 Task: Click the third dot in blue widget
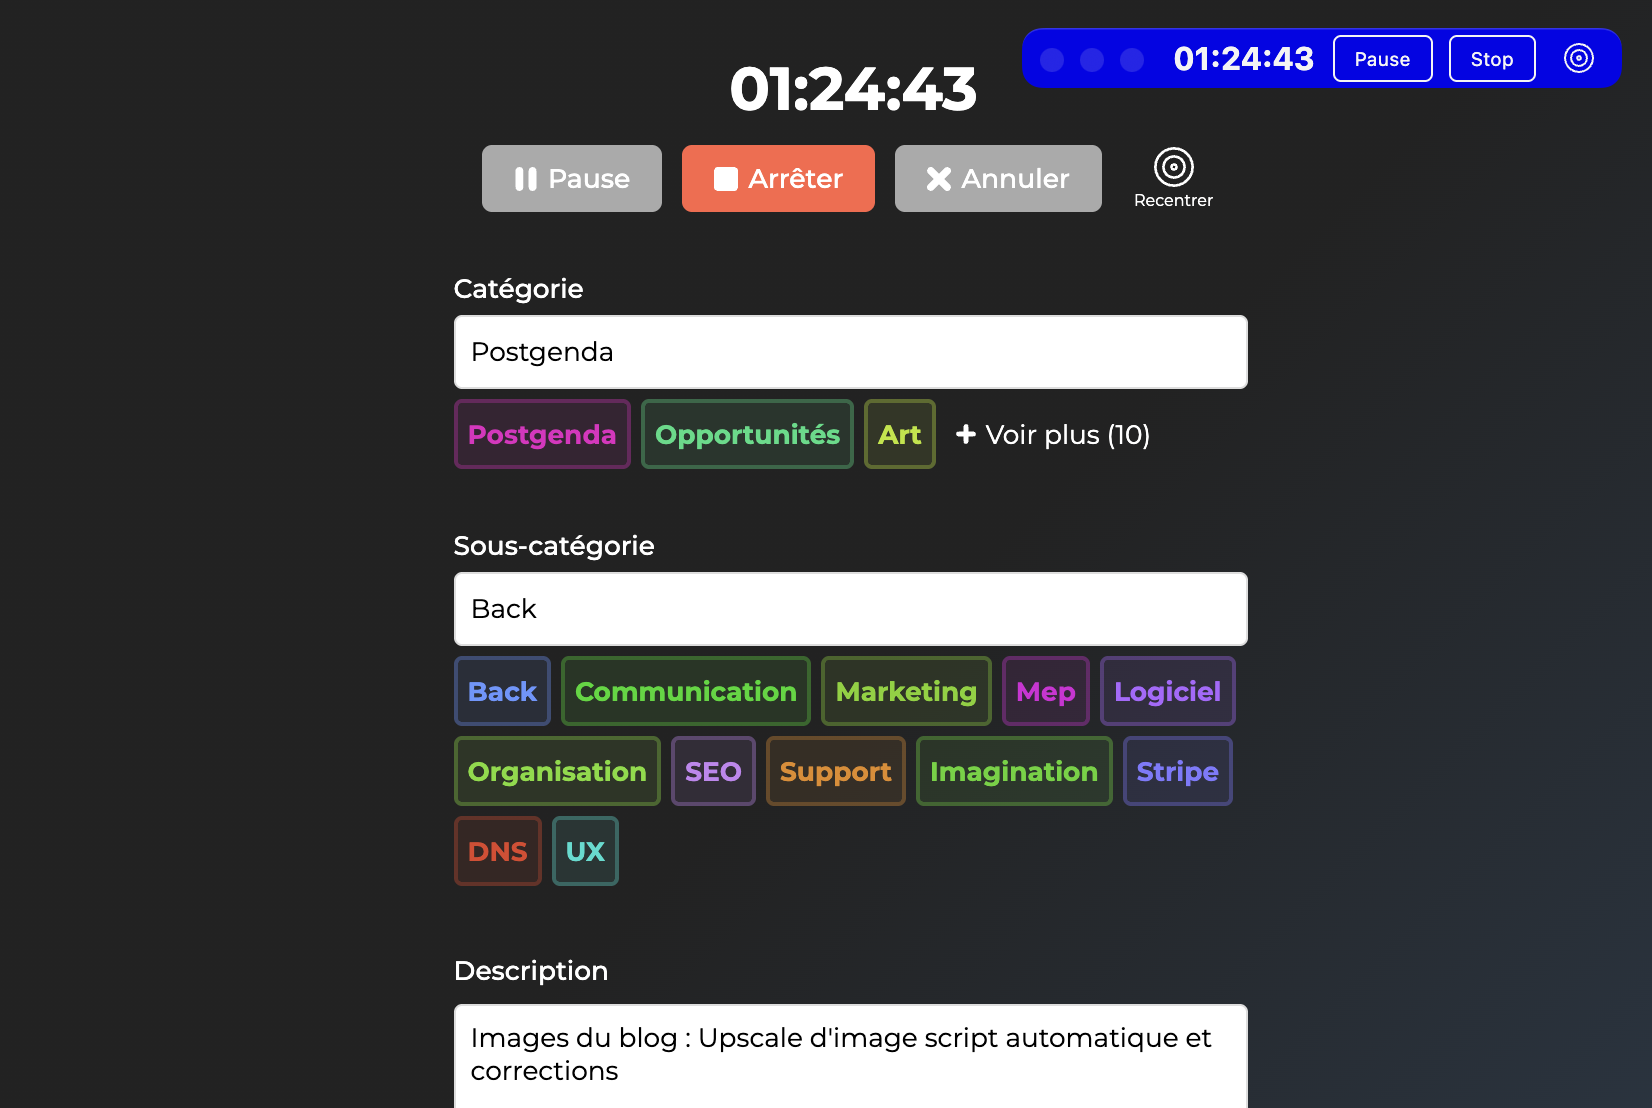[1132, 60]
